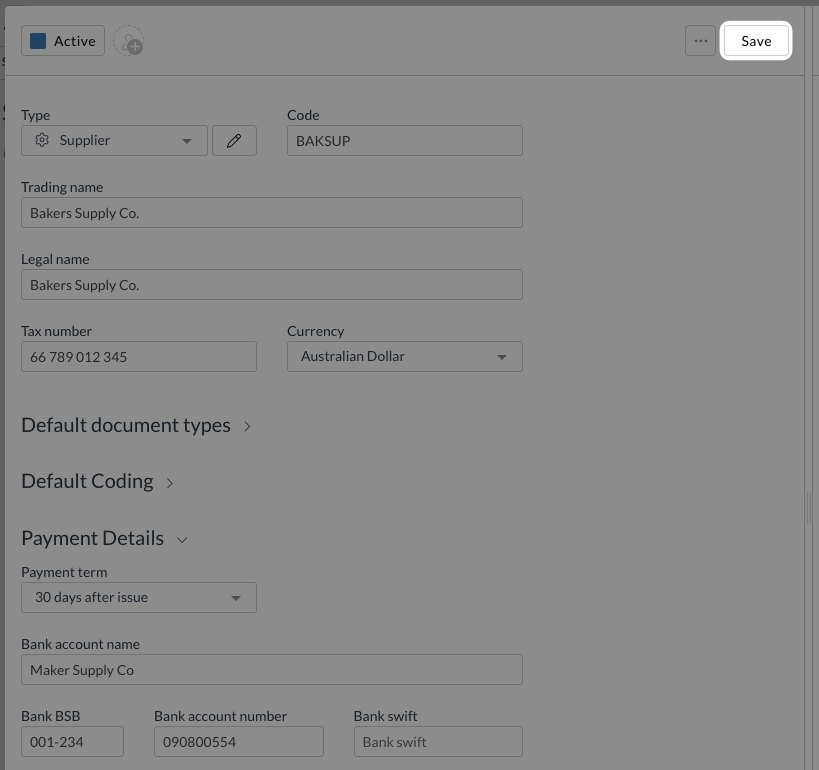Click the Bank account name field

pyautogui.click(x=271, y=670)
